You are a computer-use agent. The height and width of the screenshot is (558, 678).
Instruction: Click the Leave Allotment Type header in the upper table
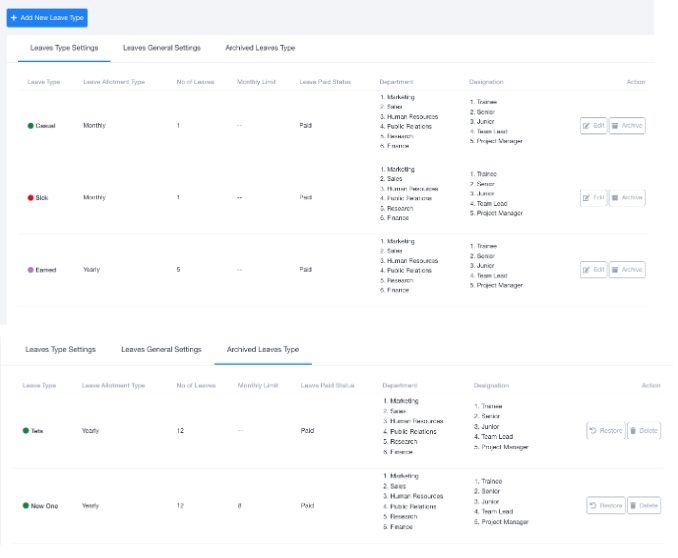pyautogui.click(x=114, y=82)
